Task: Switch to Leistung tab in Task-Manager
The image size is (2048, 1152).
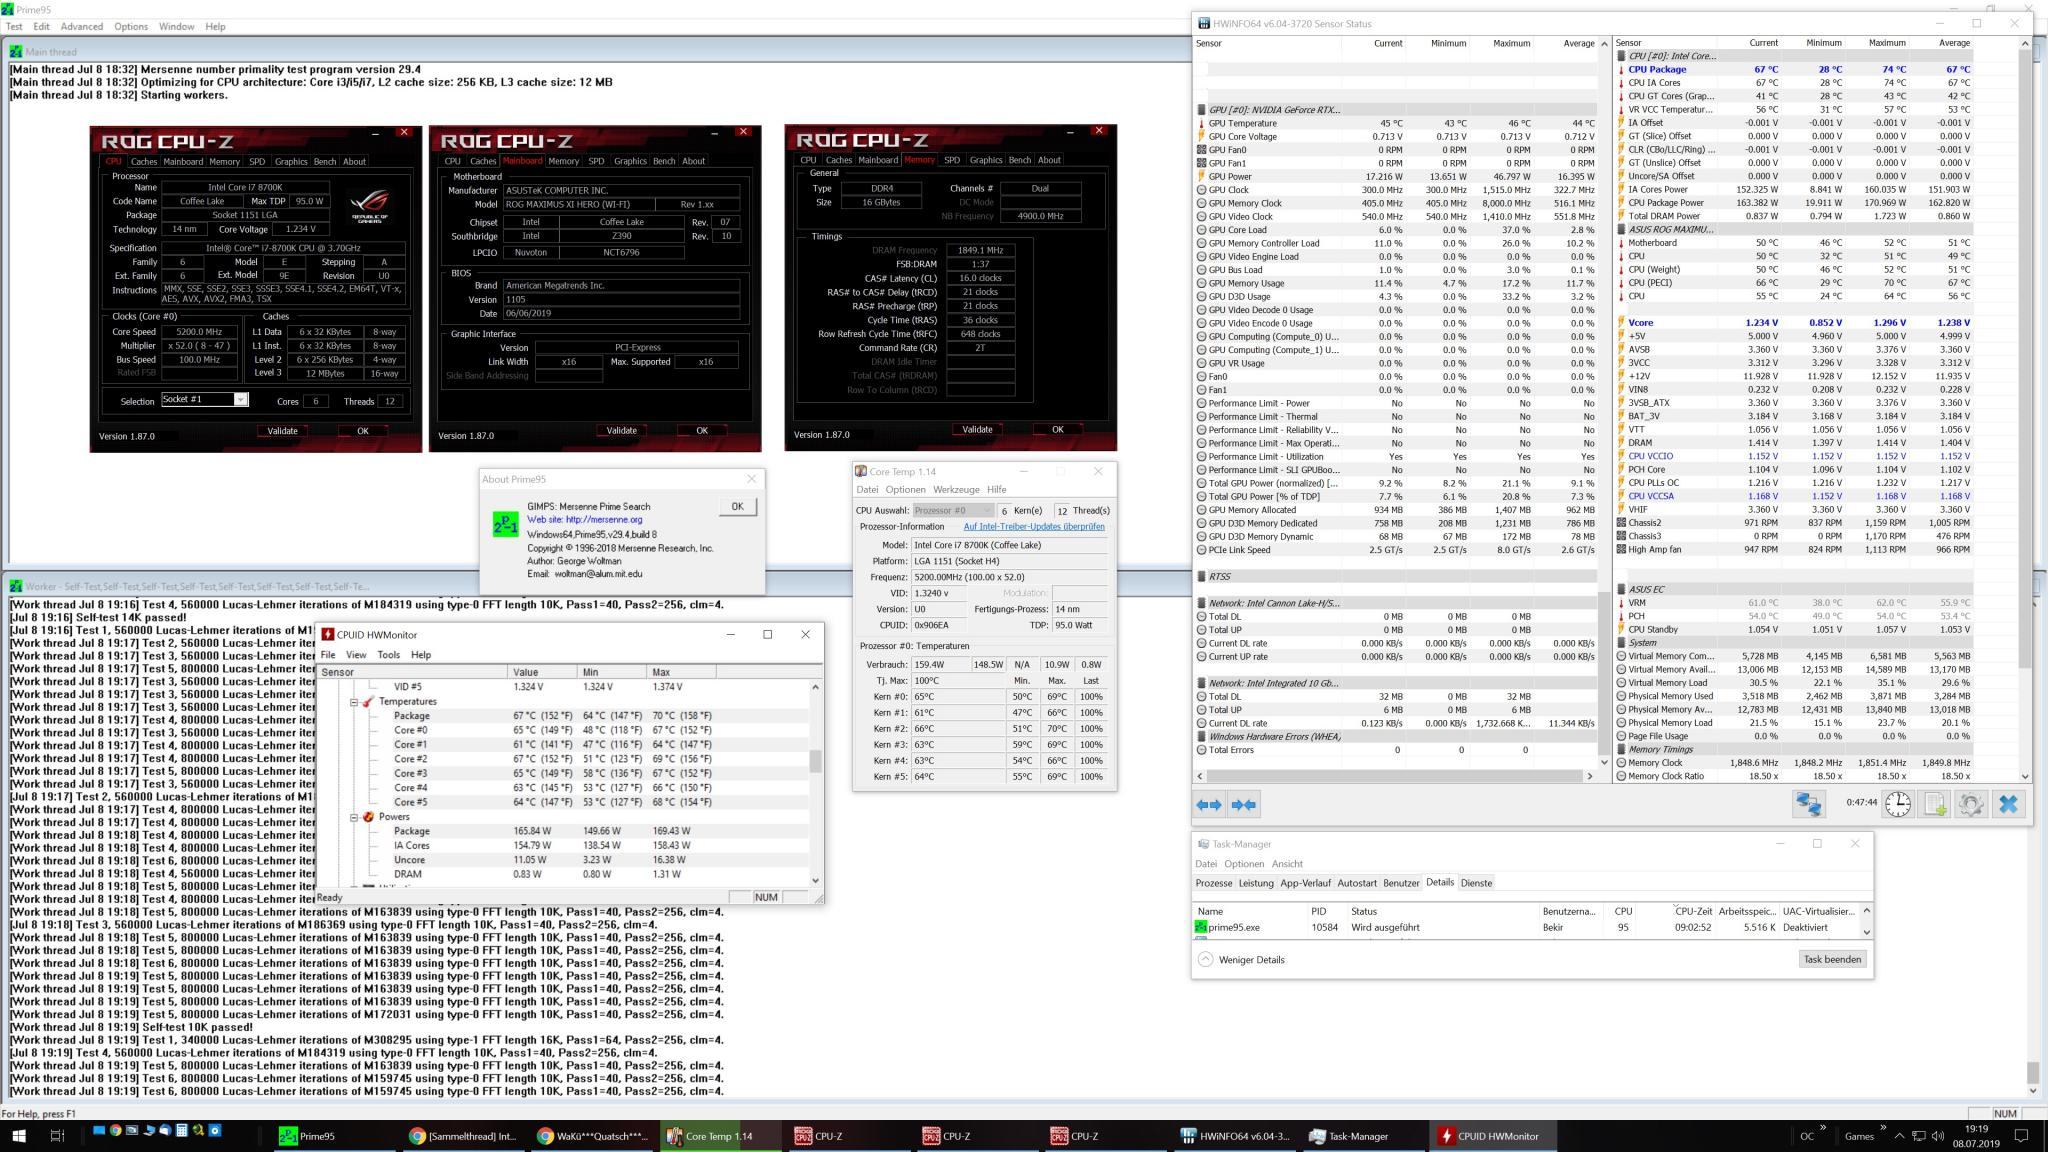Action: coord(1256,883)
